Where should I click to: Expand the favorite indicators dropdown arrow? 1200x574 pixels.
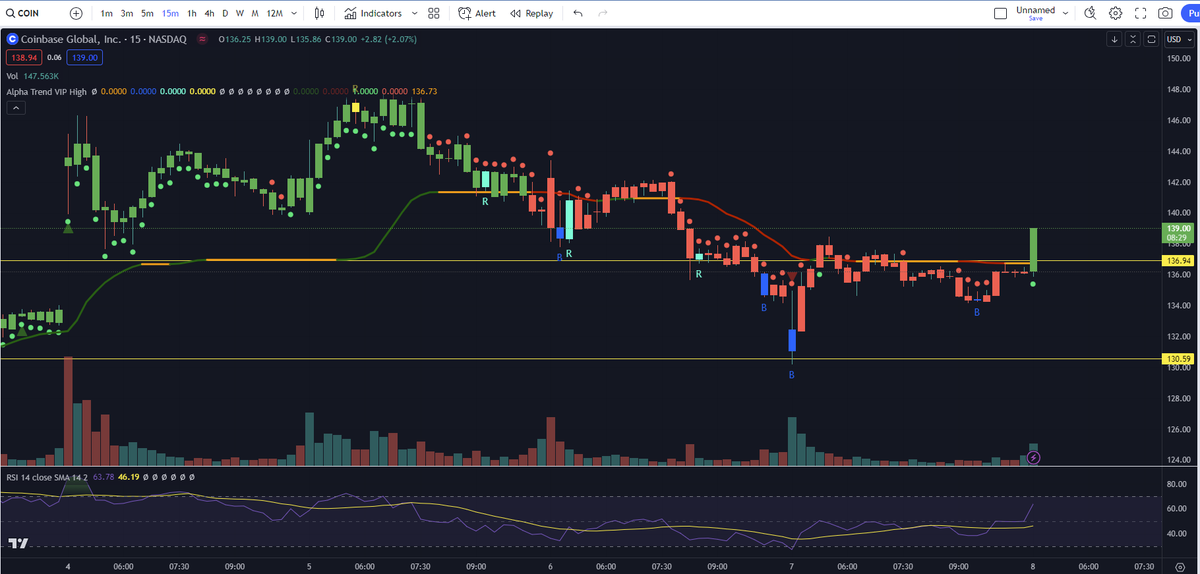pos(415,13)
